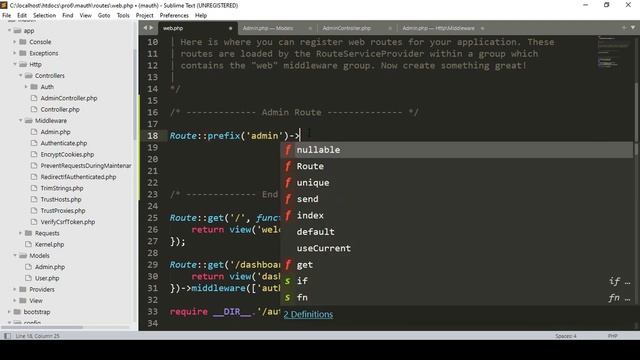Expand the Console folder
Image resolution: width=640 pixels, height=360 pixels.
click(15, 42)
